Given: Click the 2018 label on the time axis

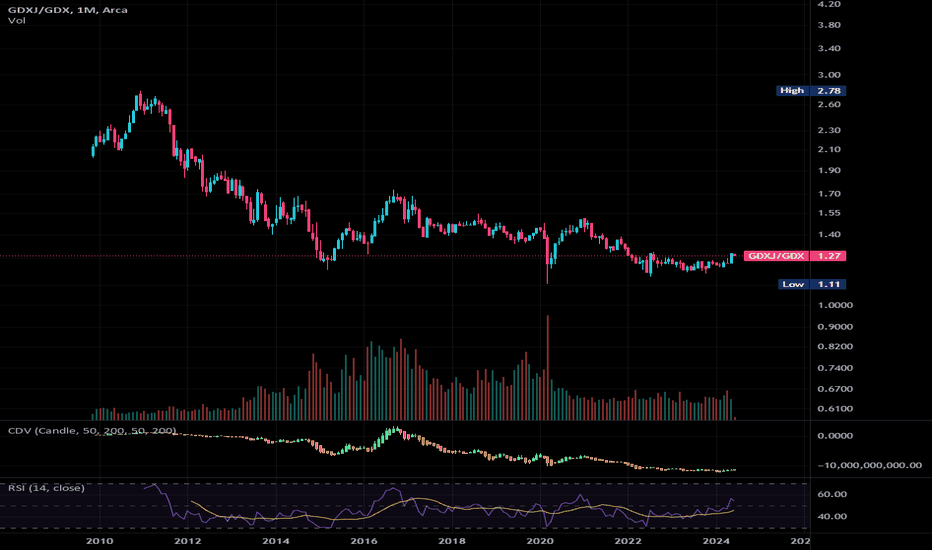Looking at the screenshot, I should click(452, 541).
